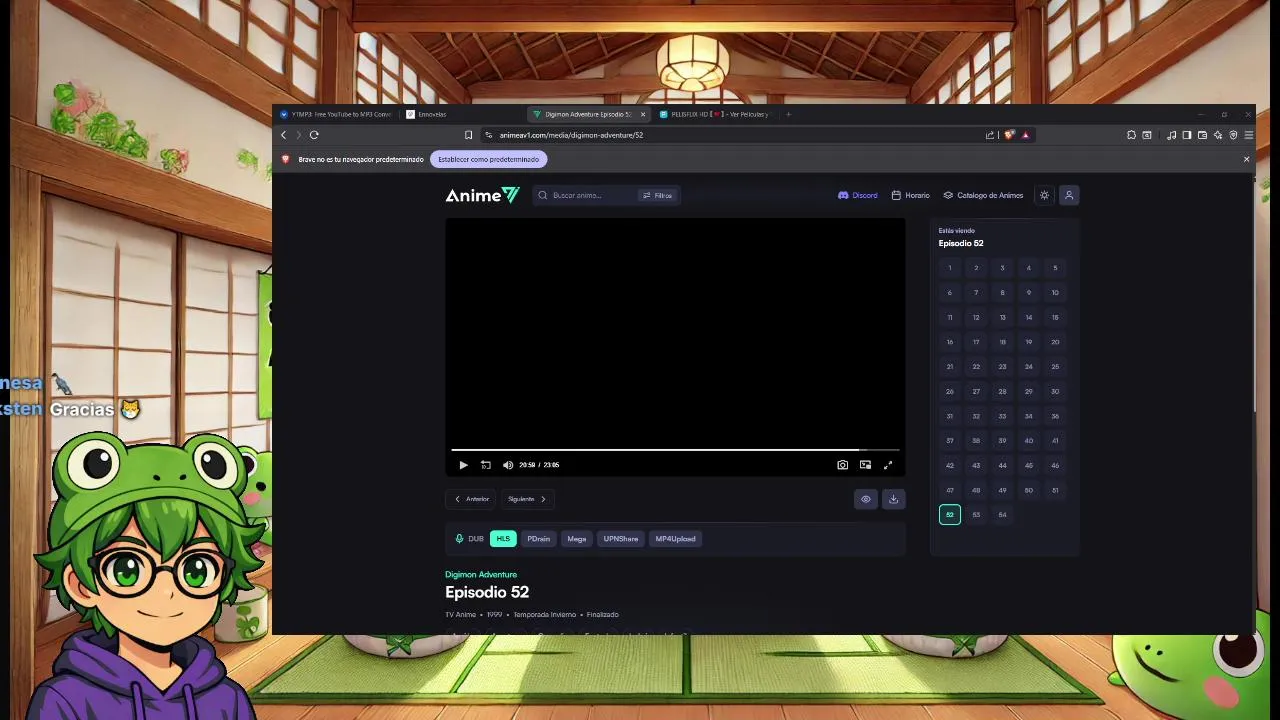Play the Digimon episode video
Image resolution: width=1280 pixels, height=720 pixels.
coord(463,465)
